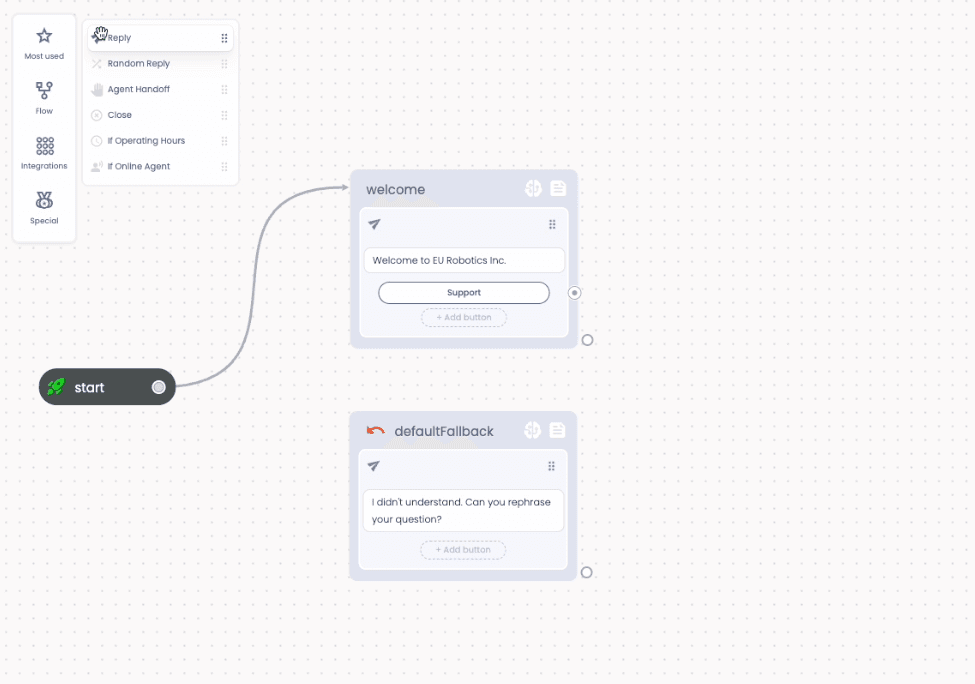Open the welcome node notes icon
Viewport: 975px width, 684px height.
[558, 188]
